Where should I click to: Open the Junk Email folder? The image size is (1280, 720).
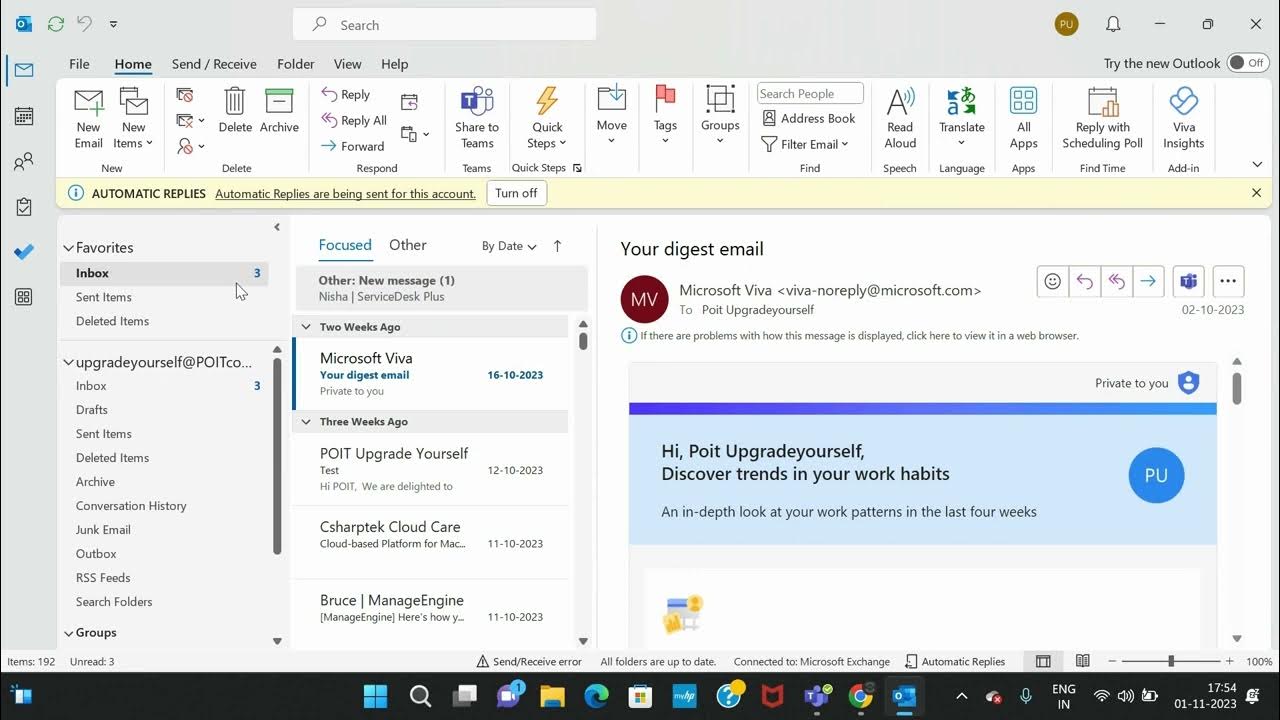[103, 530]
